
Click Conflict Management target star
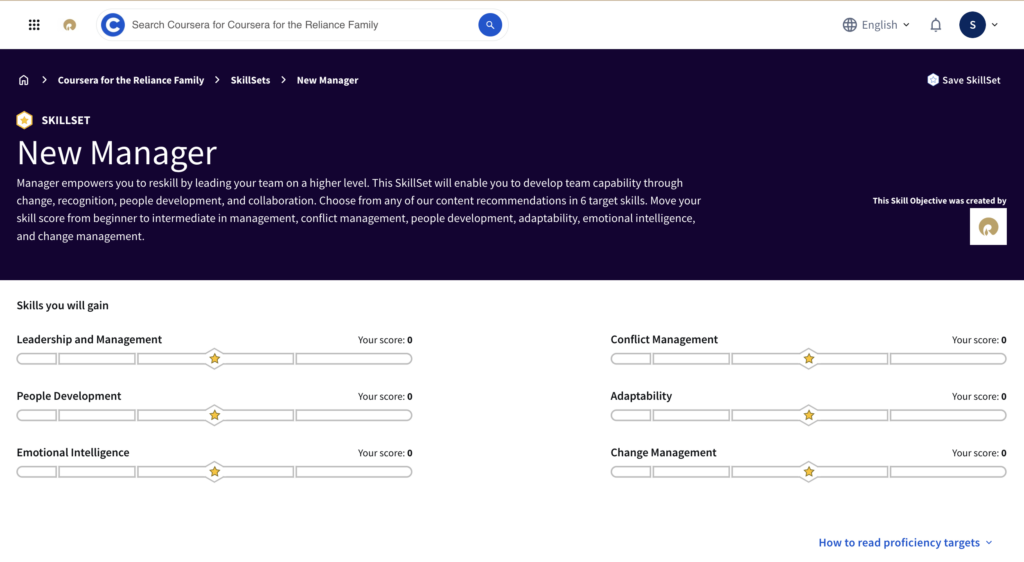coord(808,358)
